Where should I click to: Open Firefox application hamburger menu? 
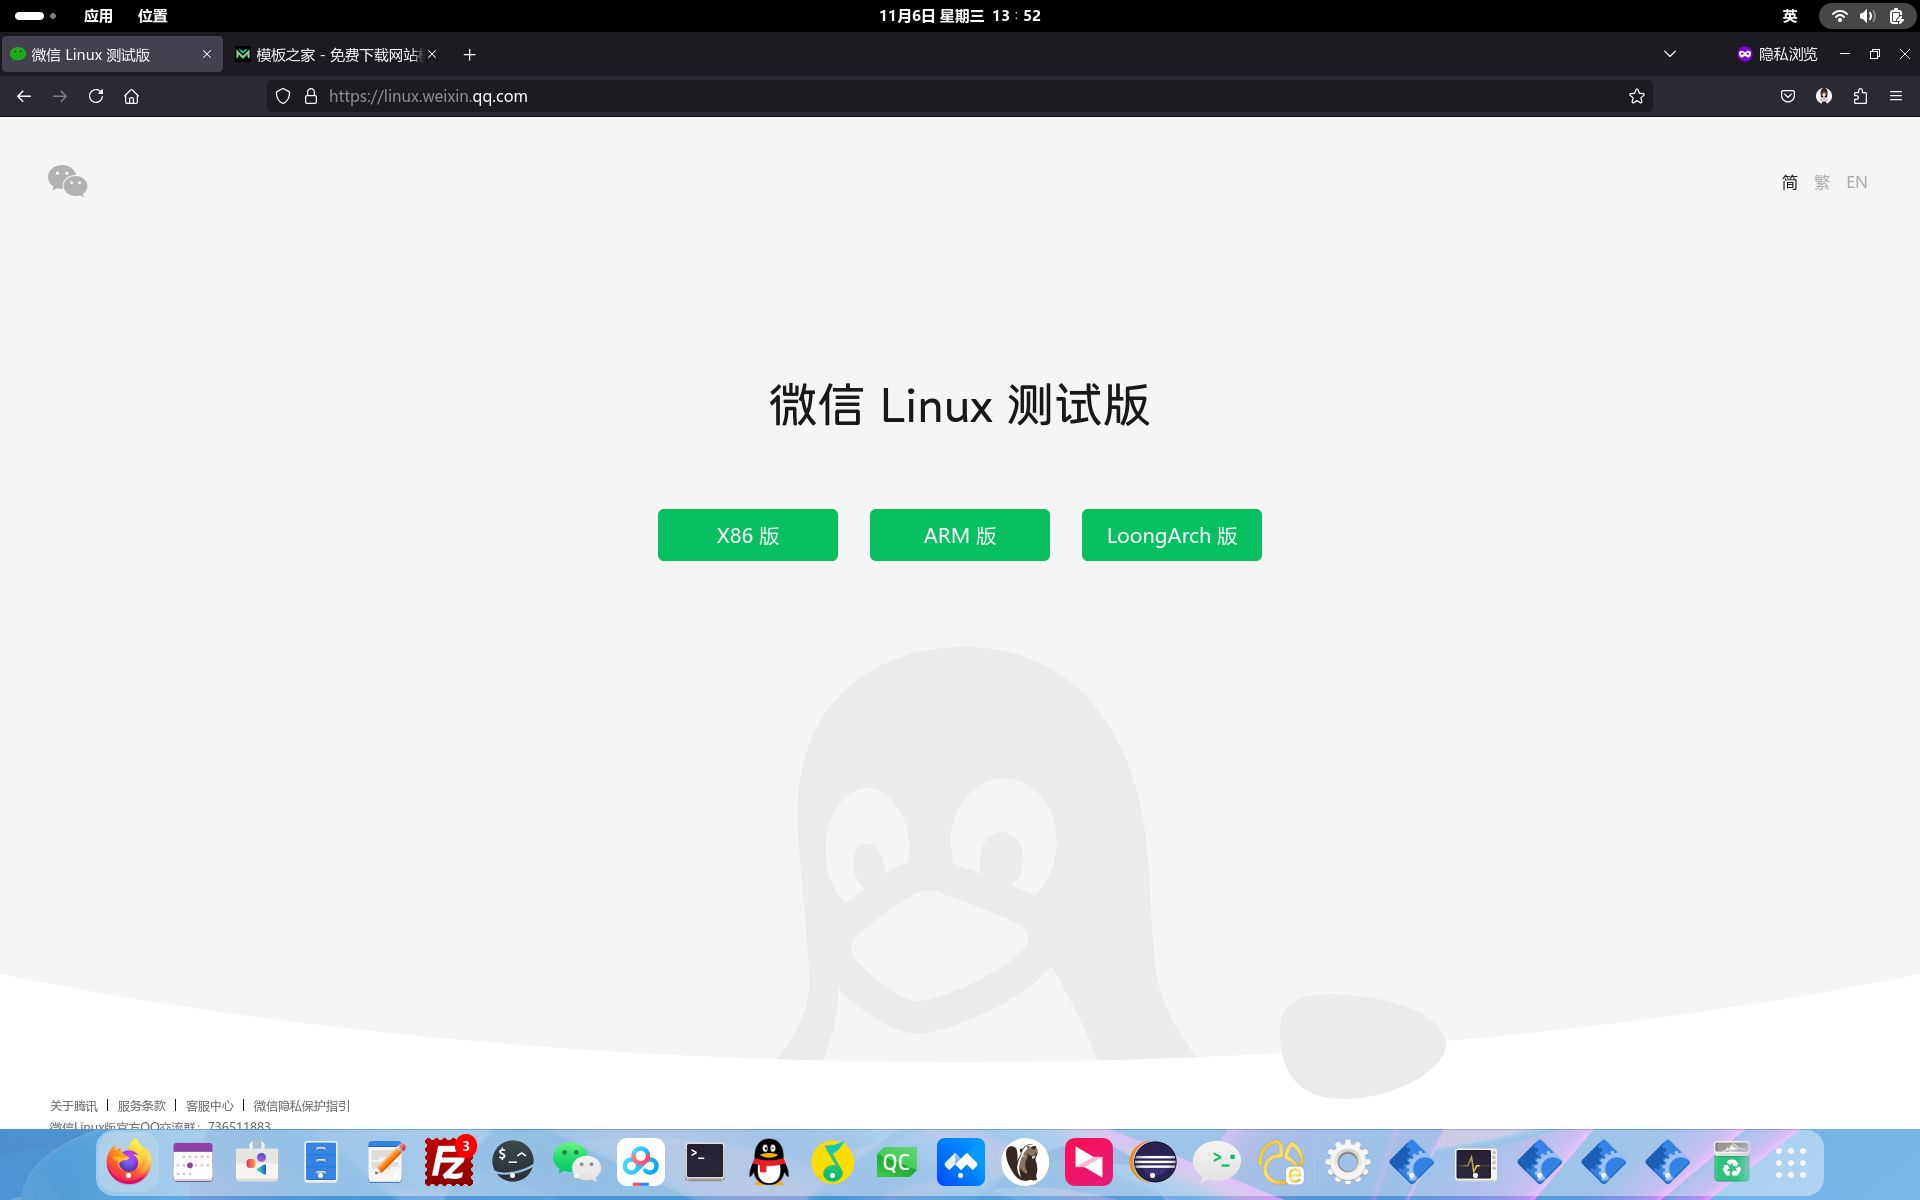[x=1896, y=96]
